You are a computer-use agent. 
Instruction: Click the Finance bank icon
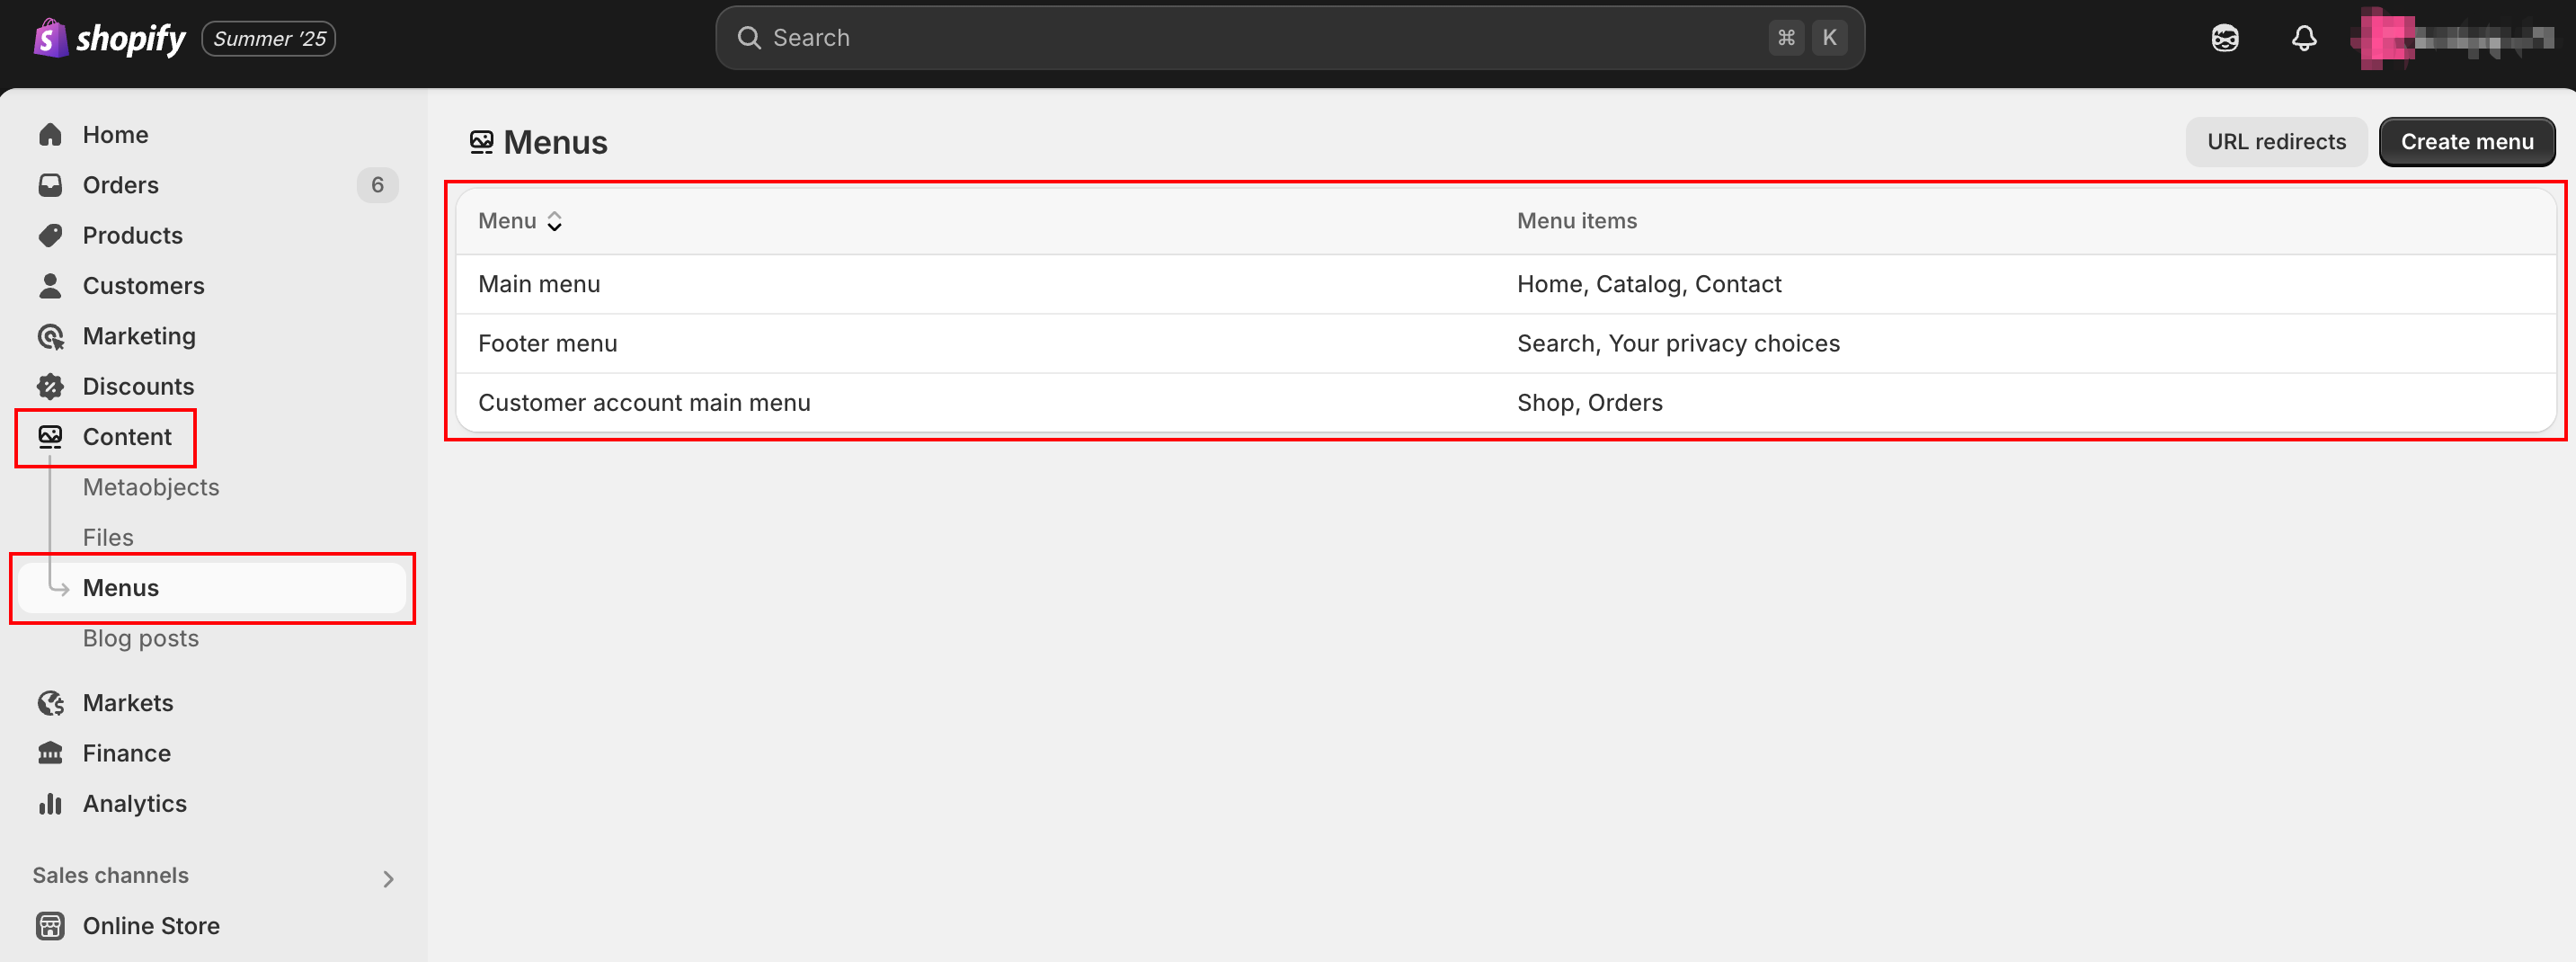(50, 753)
